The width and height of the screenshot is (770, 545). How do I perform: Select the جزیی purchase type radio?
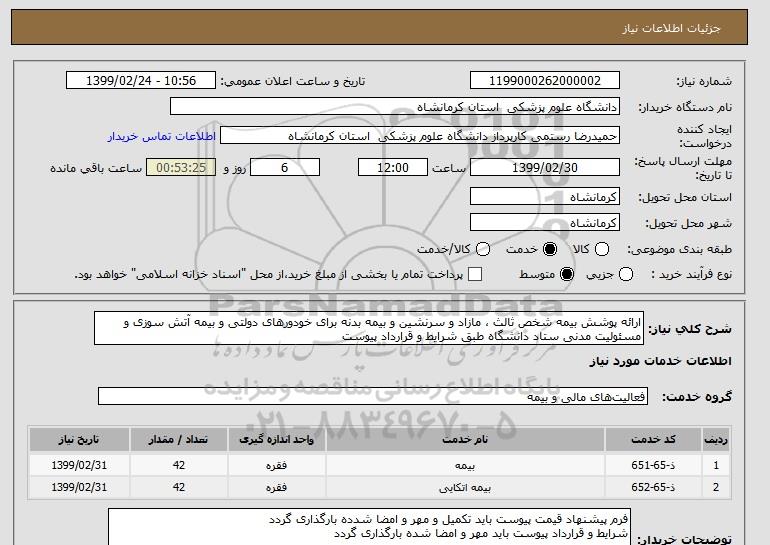tap(626, 274)
